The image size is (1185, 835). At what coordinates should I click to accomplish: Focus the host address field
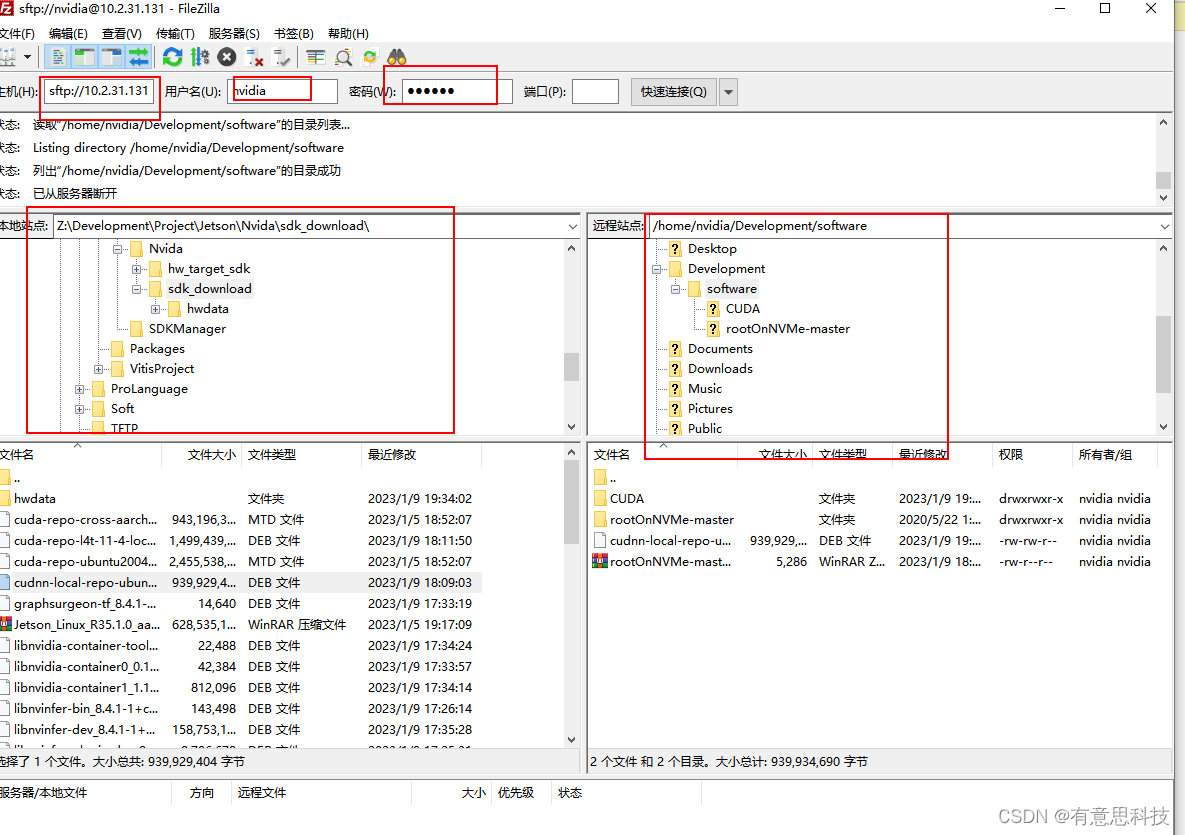pos(99,91)
